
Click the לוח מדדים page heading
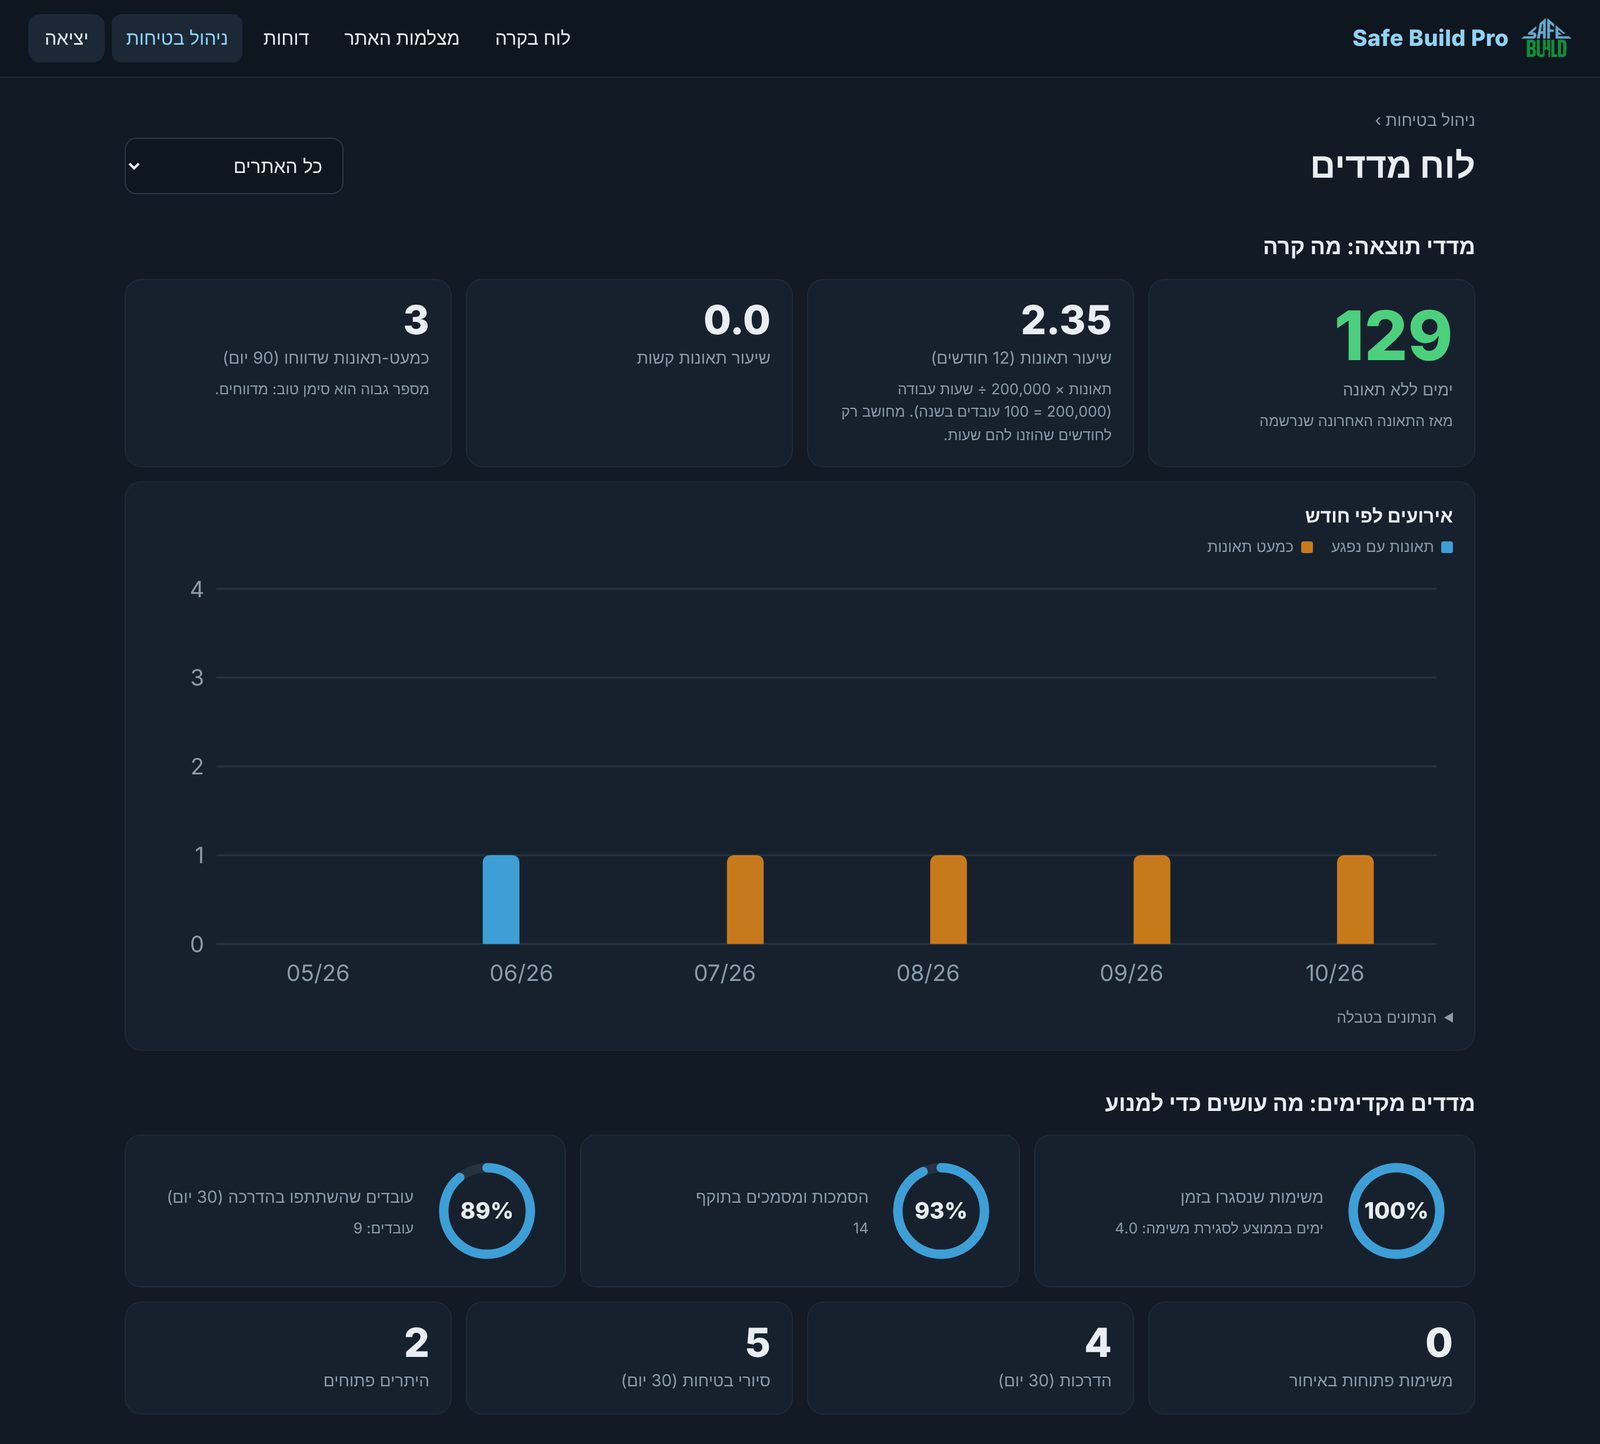click(x=1393, y=165)
